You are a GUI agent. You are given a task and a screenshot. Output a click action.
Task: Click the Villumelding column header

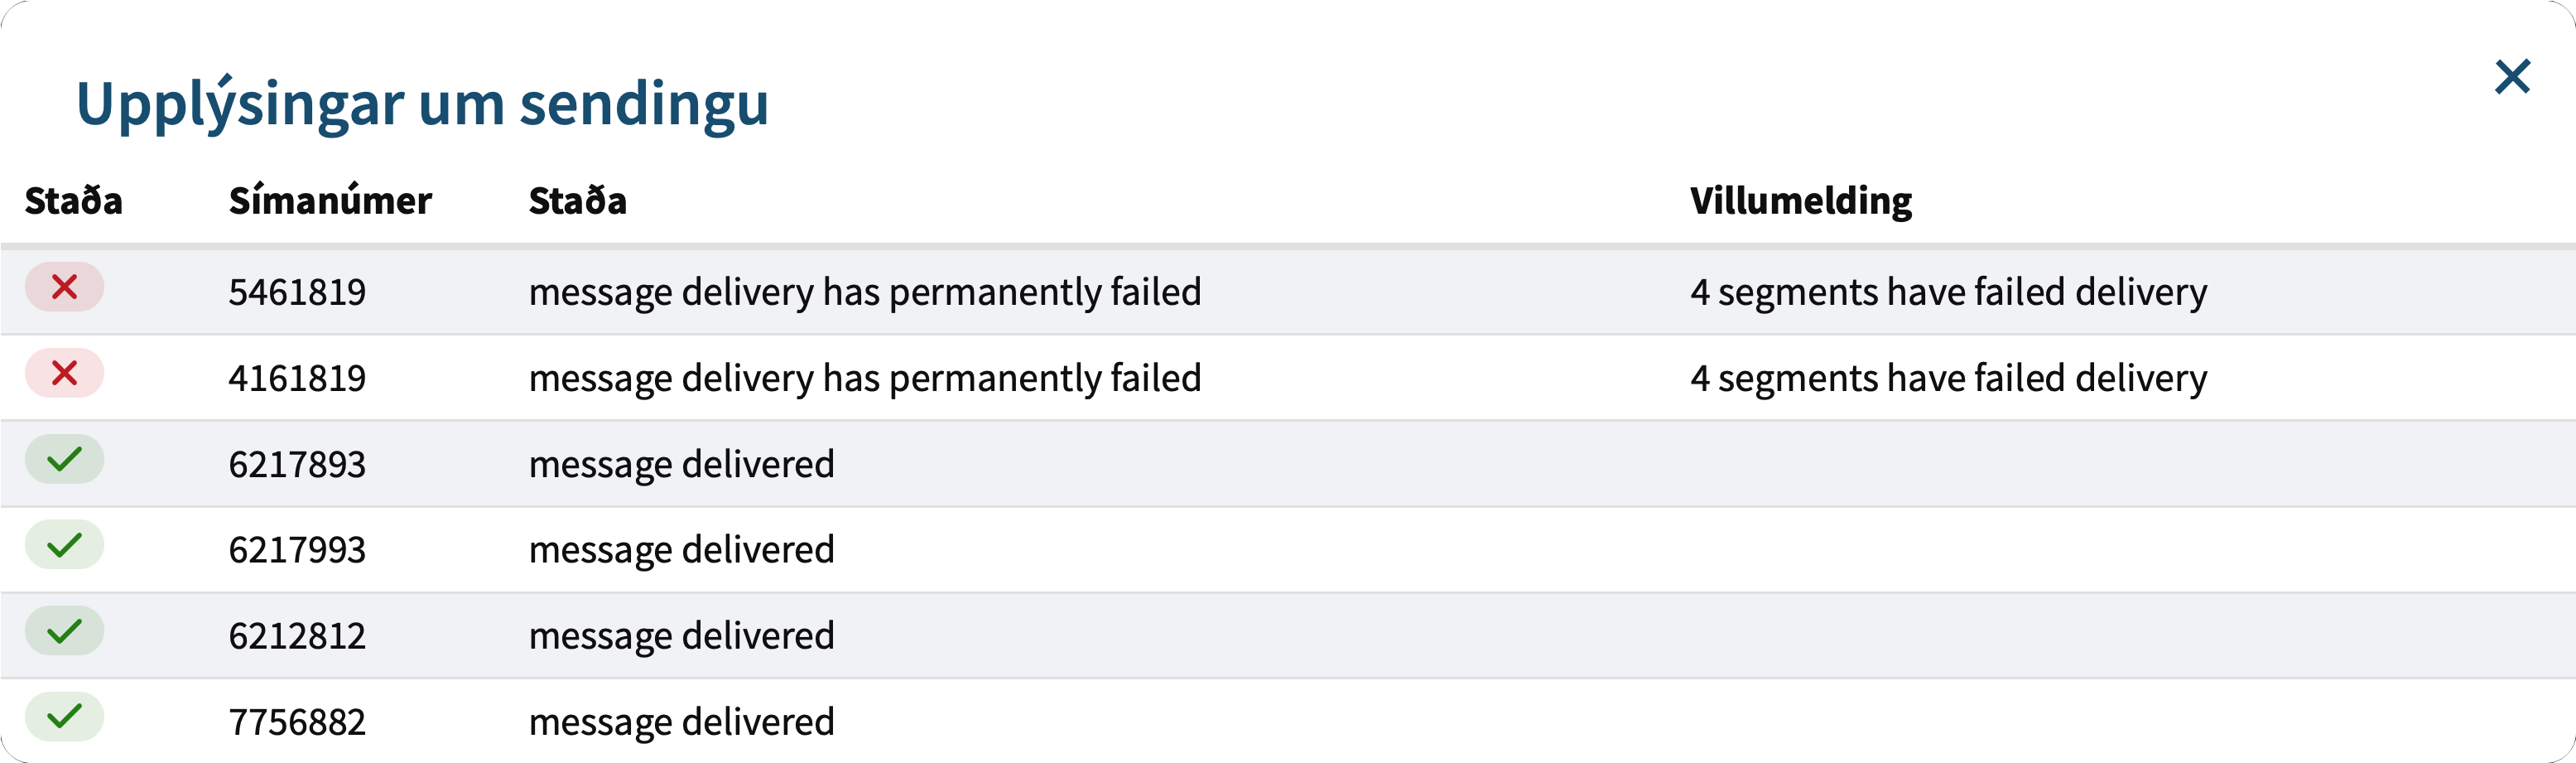[1800, 201]
